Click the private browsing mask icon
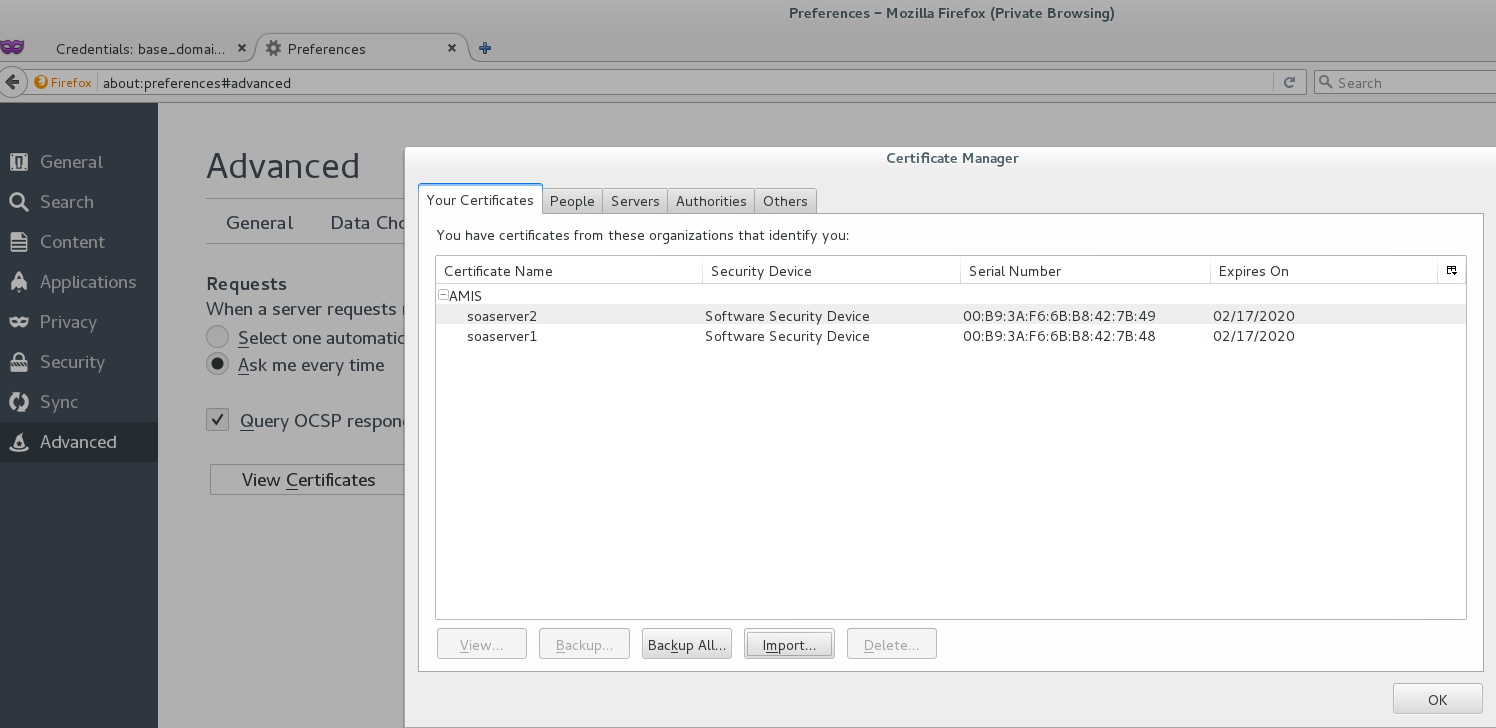The height and width of the screenshot is (728, 1496). 13,47
